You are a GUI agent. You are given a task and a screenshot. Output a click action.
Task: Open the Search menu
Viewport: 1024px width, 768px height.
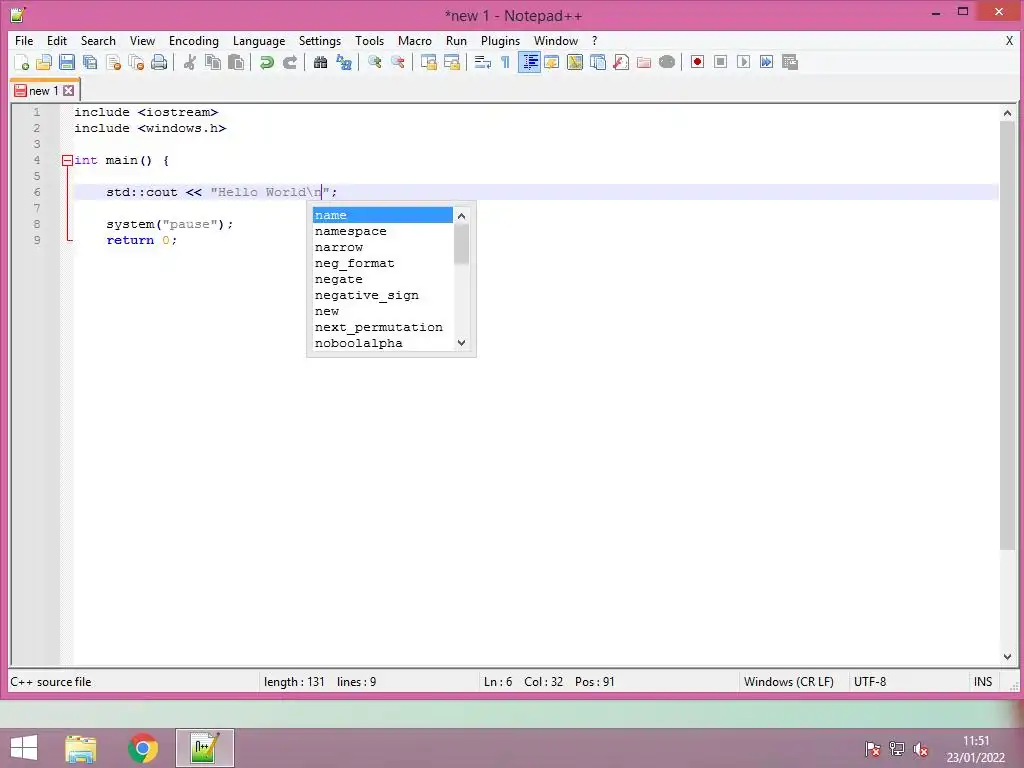click(x=98, y=40)
